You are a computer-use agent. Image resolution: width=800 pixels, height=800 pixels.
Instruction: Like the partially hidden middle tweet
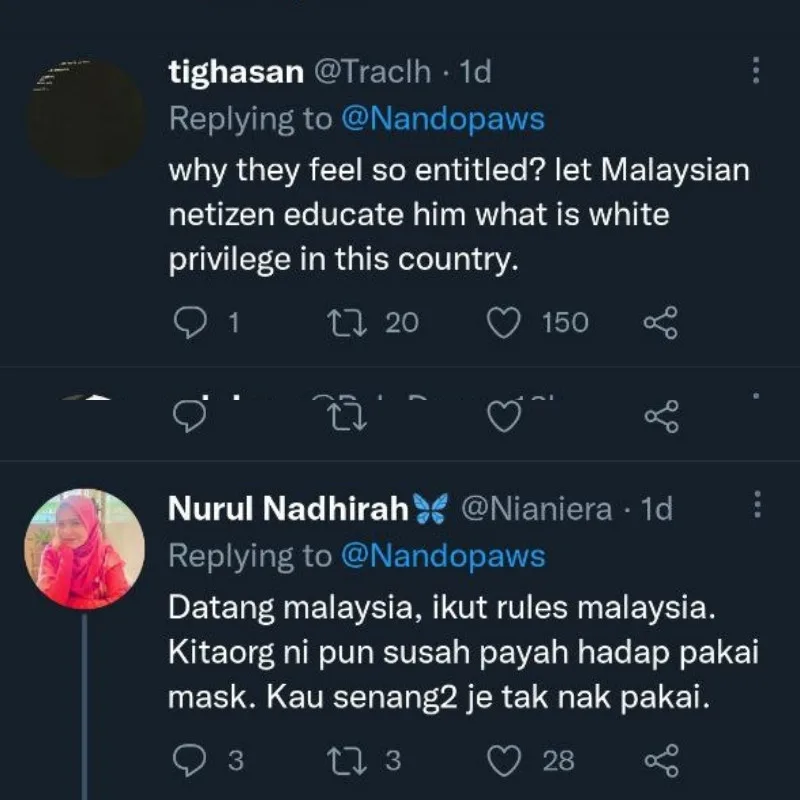pos(502,418)
